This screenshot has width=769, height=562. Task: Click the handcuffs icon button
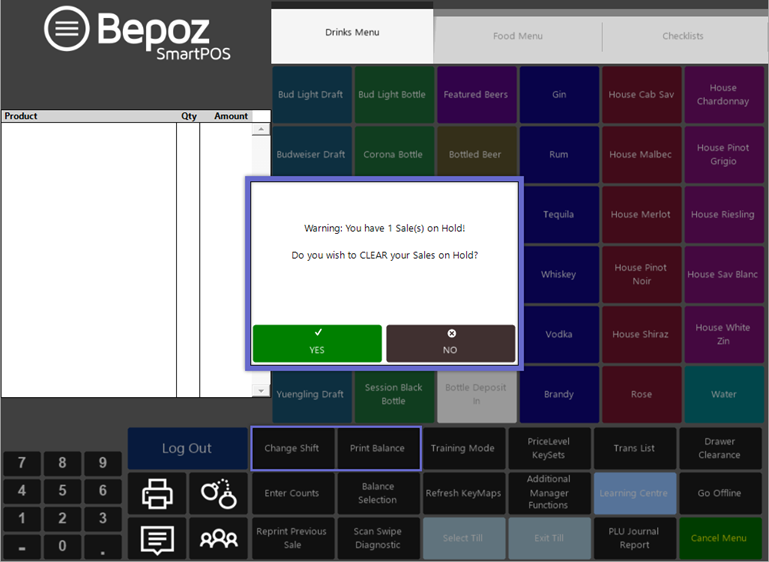pyautogui.click(x=218, y=493)
